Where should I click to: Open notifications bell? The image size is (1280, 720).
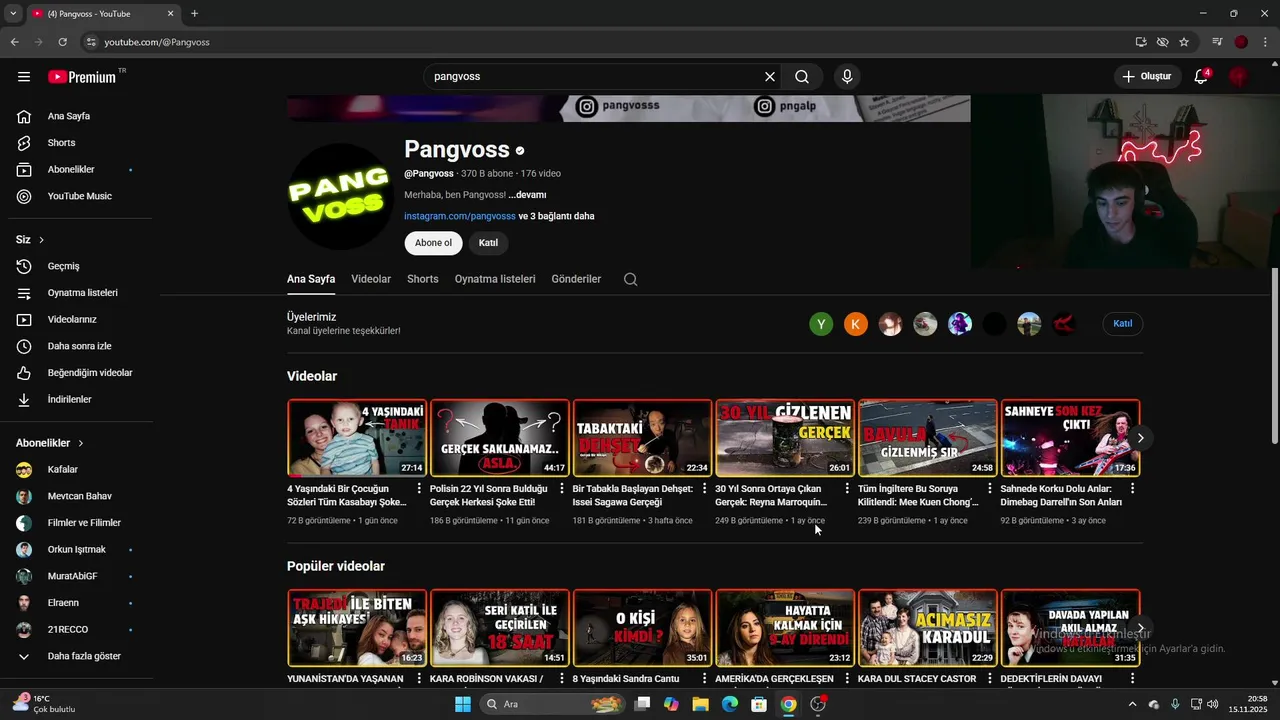(x=1201, y=77)
